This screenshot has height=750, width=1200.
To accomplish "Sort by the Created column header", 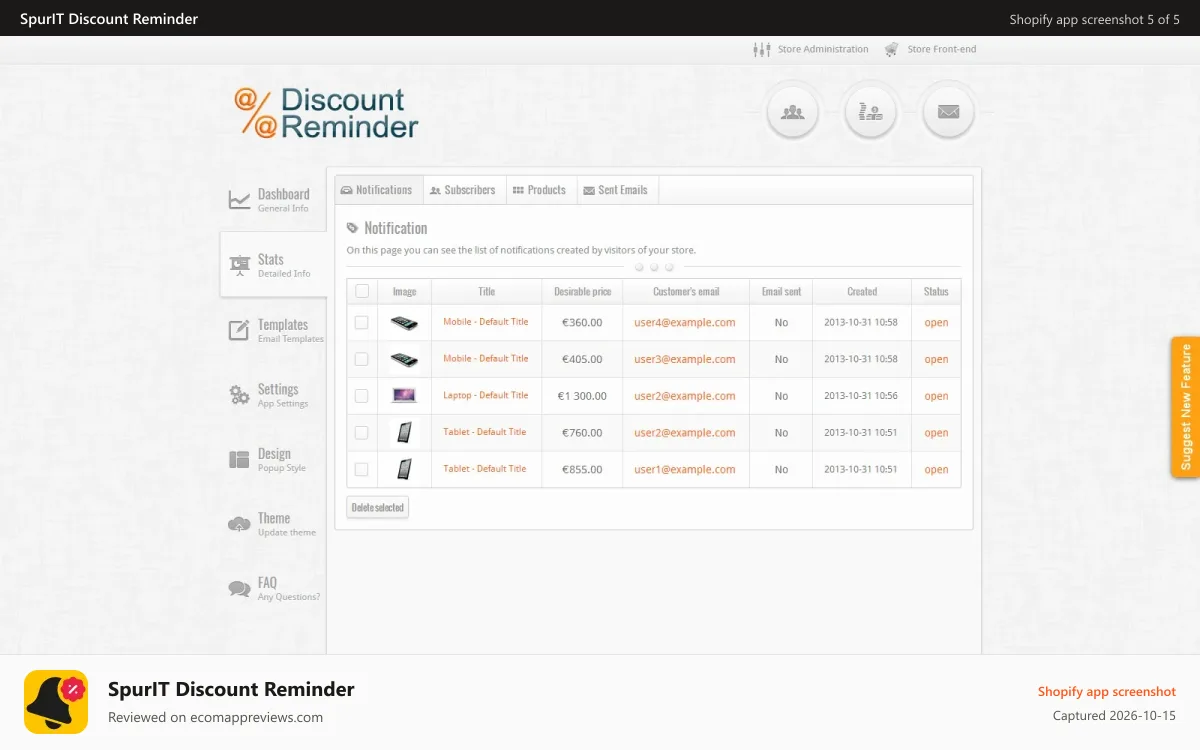I will (x=862, y=291).
